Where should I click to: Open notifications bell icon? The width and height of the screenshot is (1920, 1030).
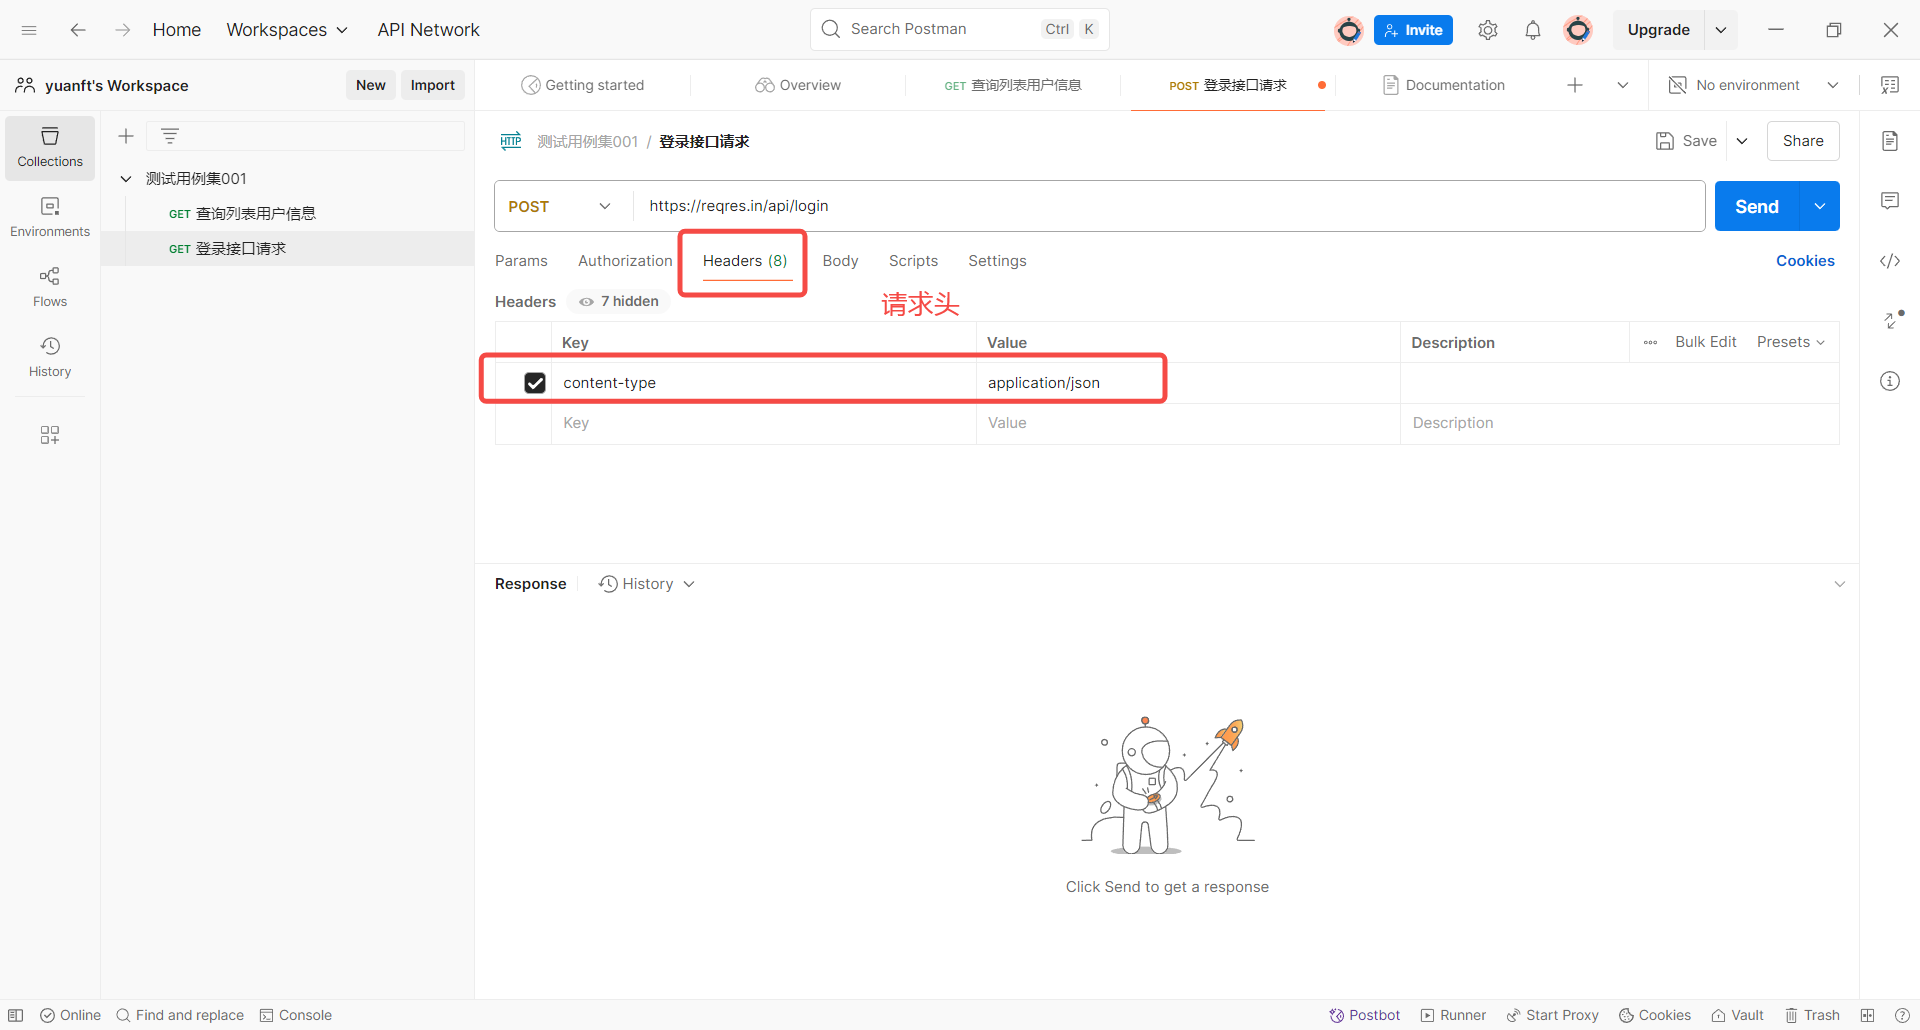(x=1533, y=30)
